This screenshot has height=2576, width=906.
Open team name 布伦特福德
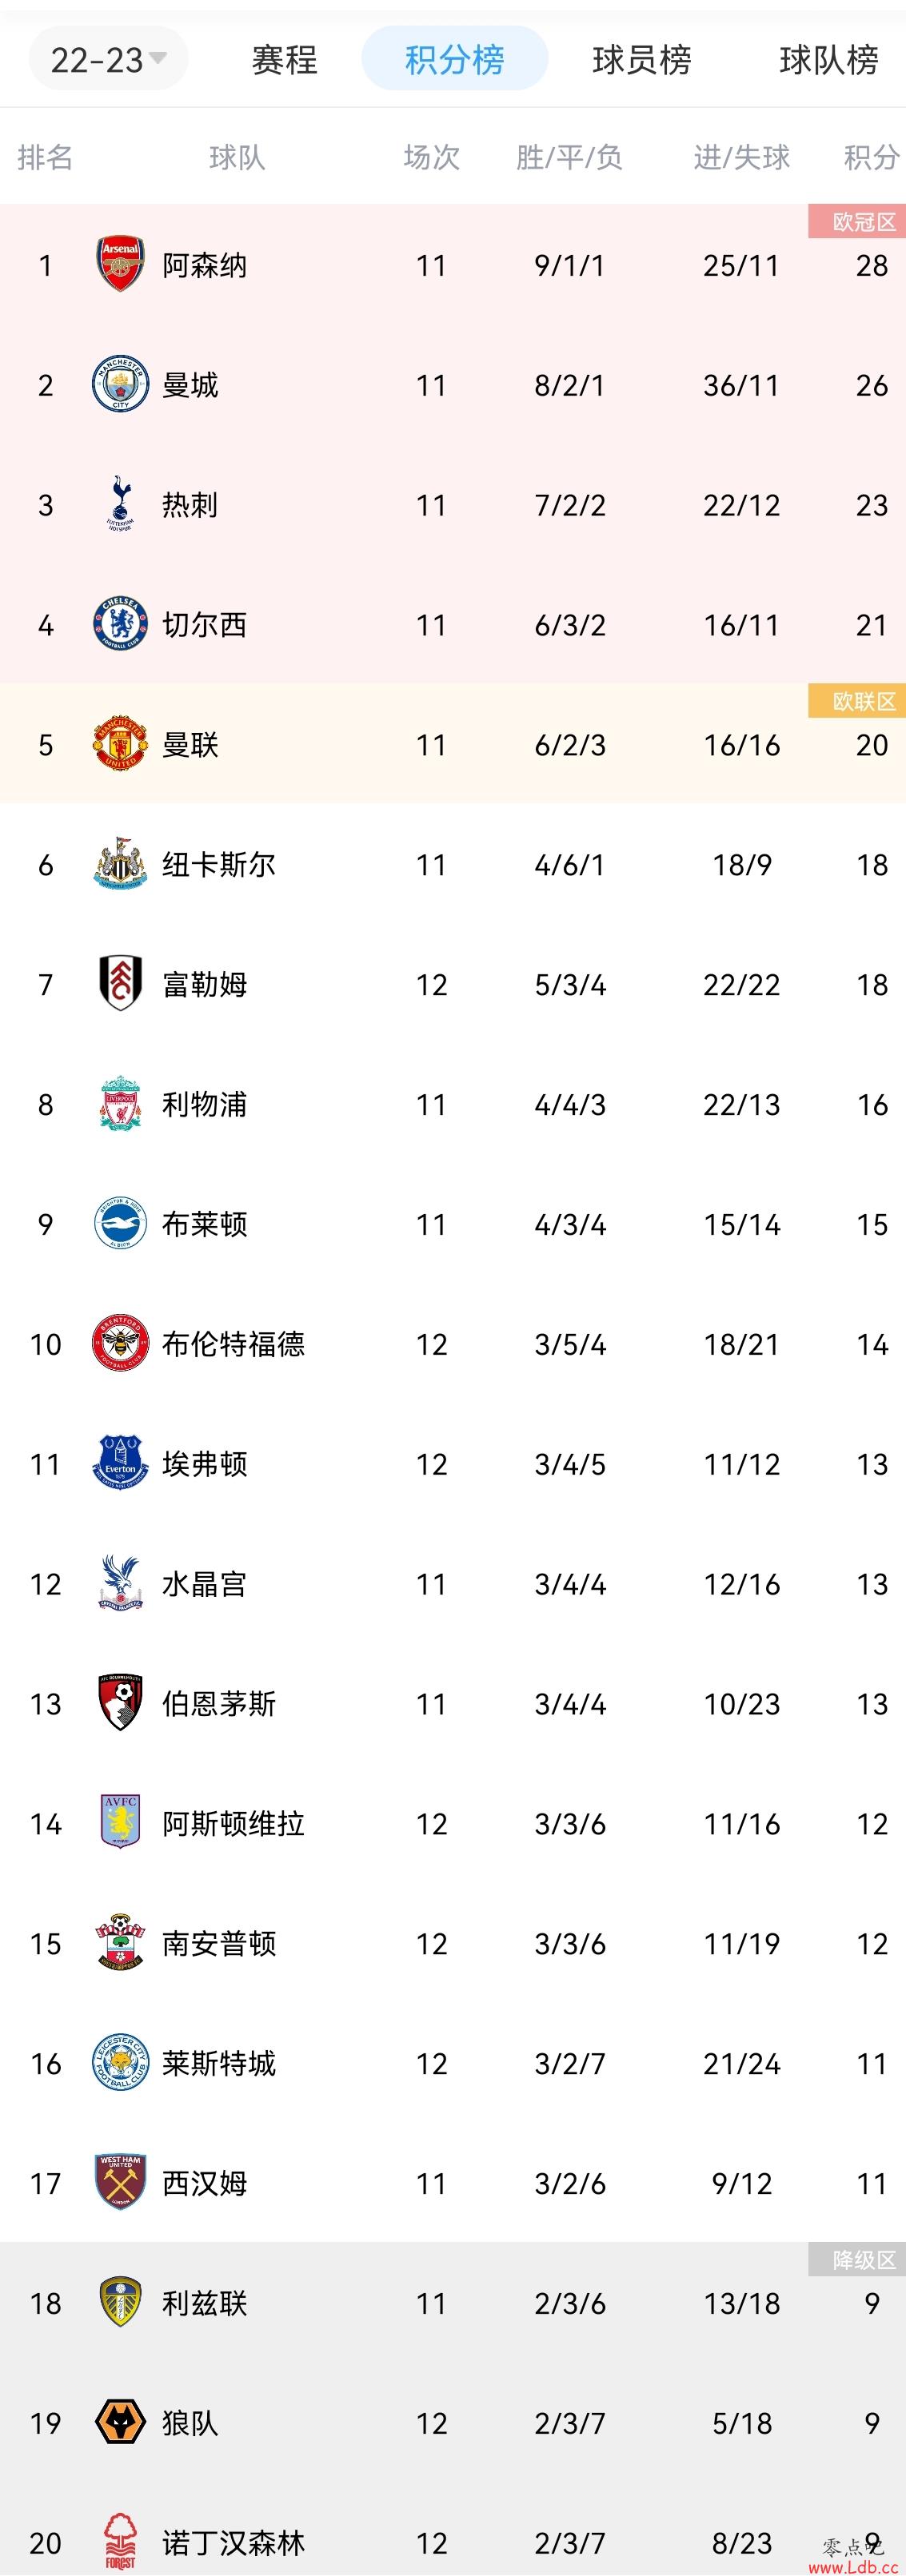pos(233,1344)
